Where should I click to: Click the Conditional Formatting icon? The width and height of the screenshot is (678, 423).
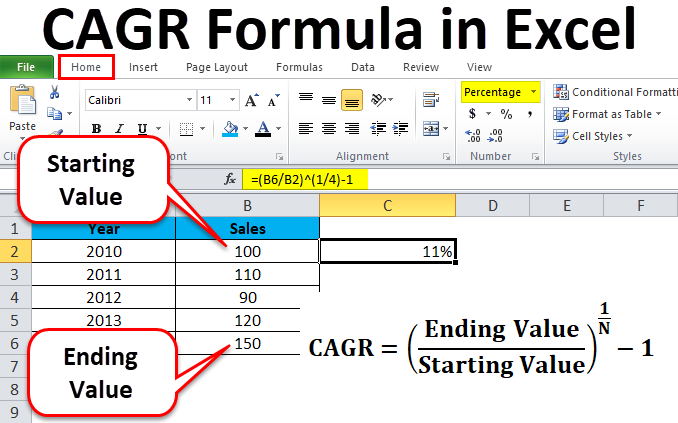[561, 92]
